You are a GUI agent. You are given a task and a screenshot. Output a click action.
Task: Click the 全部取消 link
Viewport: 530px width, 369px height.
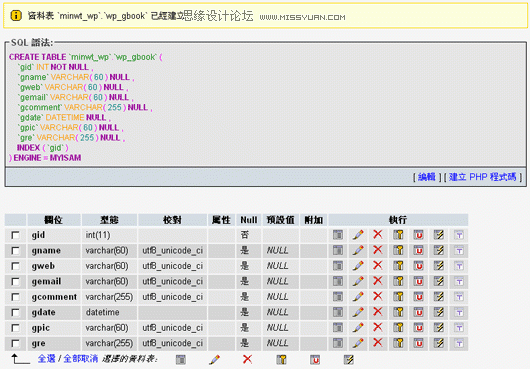click(x=80, y=359)
